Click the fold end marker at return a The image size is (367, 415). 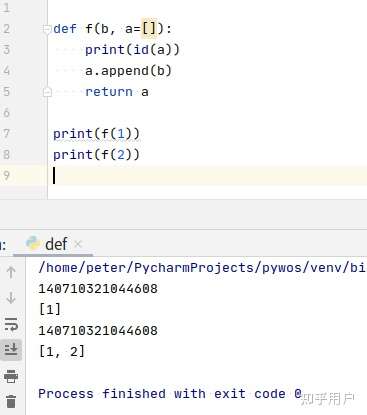click(x=47, y=92)
